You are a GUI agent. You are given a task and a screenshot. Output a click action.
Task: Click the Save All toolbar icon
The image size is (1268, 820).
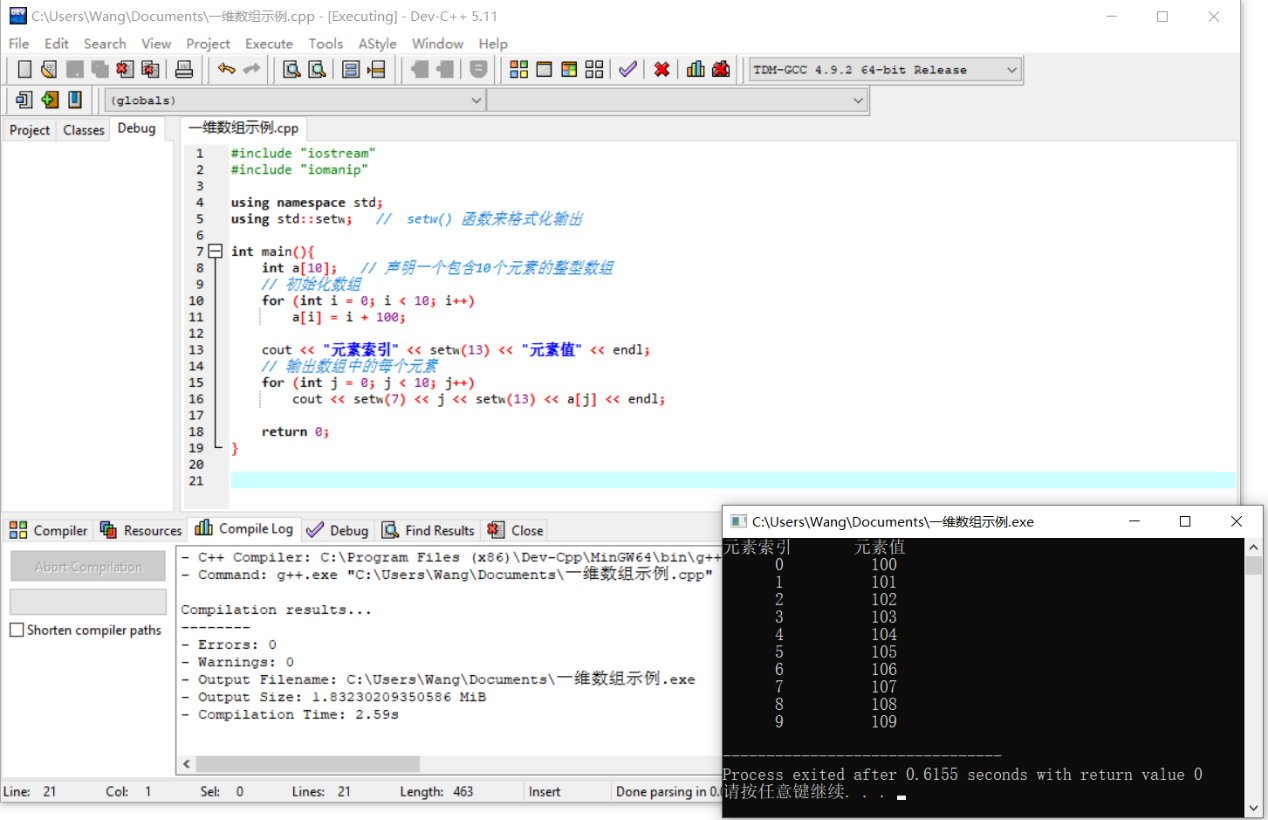point(100,69)
